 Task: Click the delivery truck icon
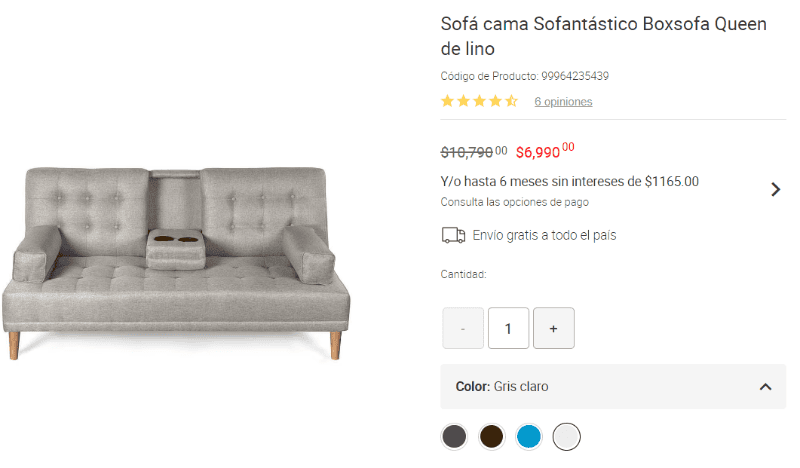click(x=453, y=235)
